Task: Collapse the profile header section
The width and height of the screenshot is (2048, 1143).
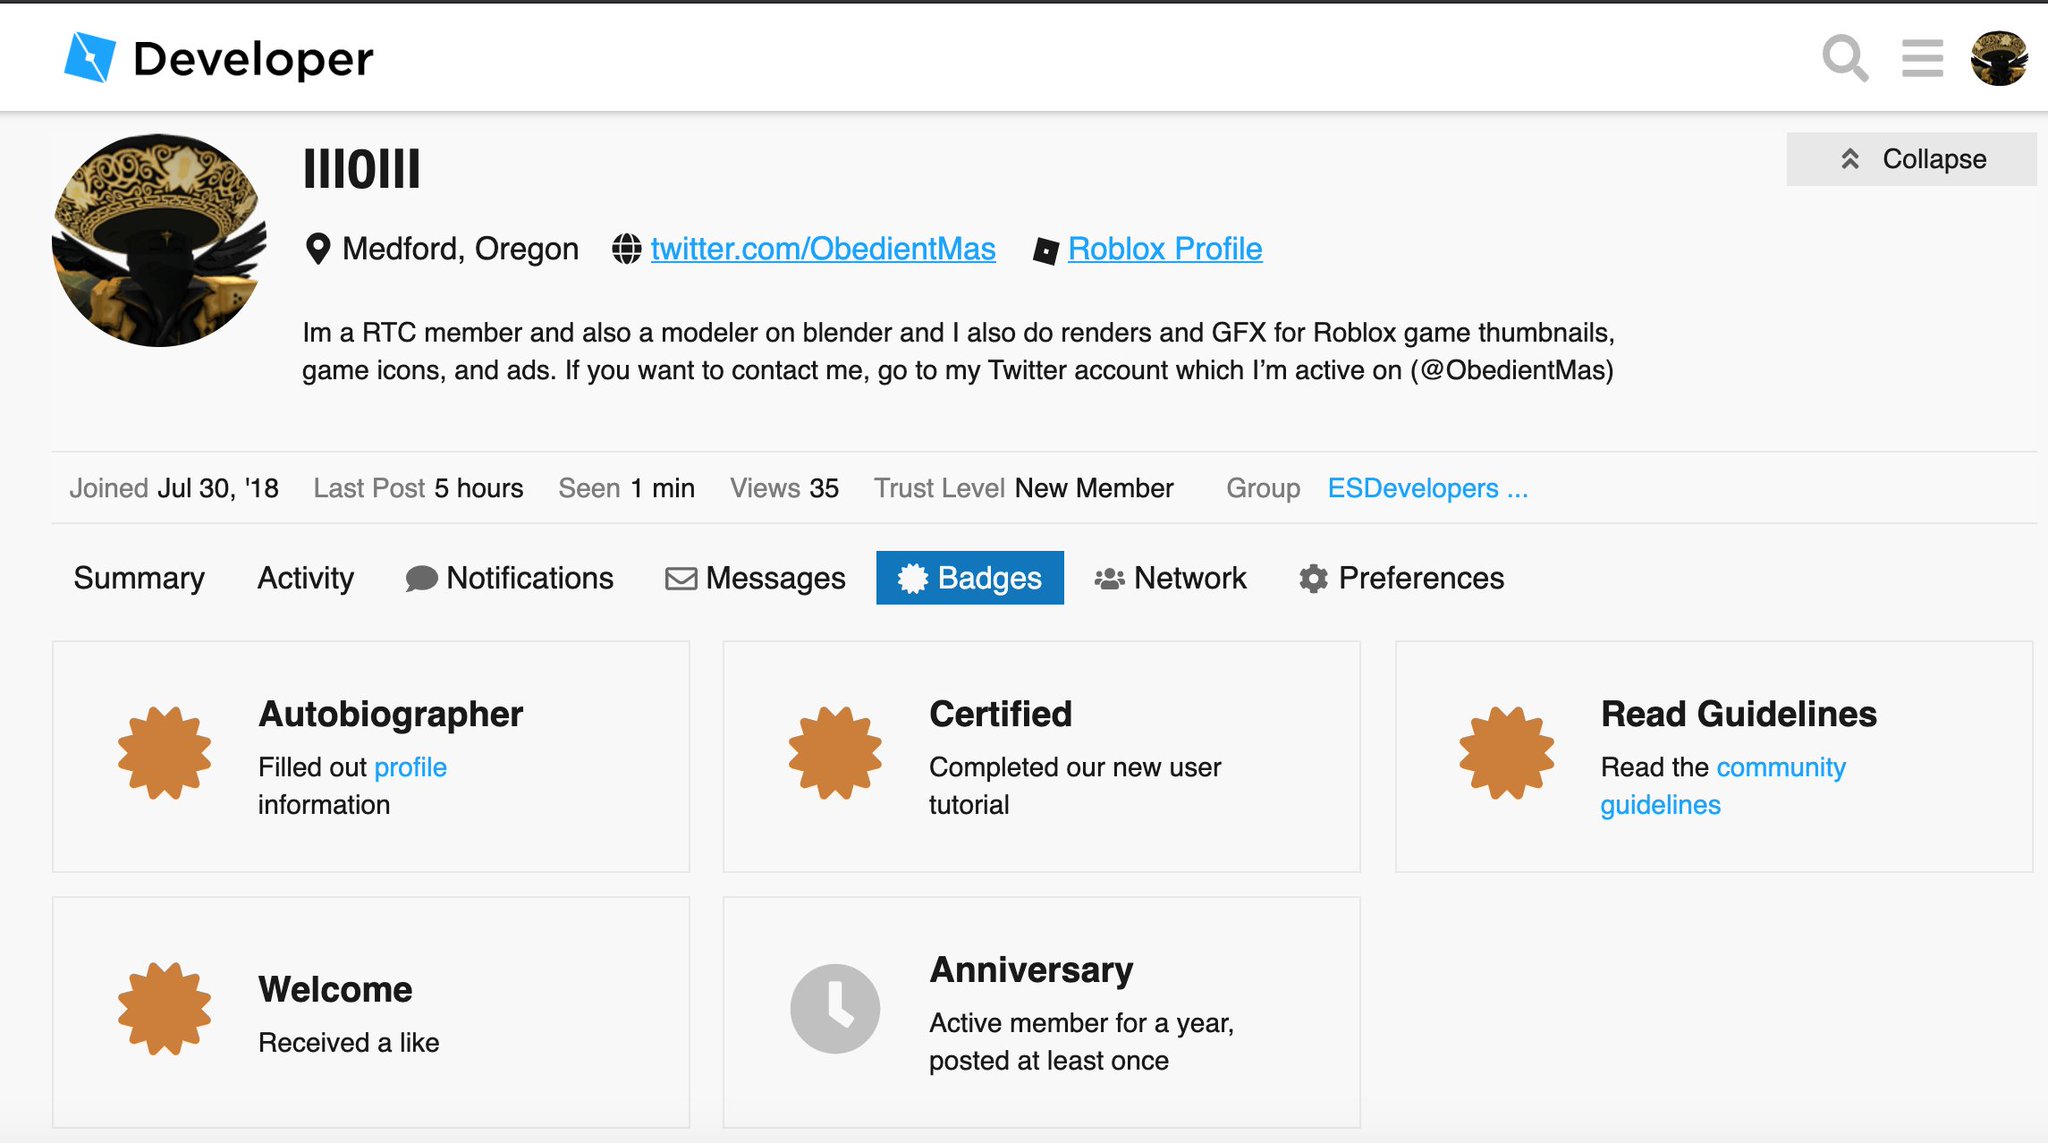Action: (x=1911, y=159)
